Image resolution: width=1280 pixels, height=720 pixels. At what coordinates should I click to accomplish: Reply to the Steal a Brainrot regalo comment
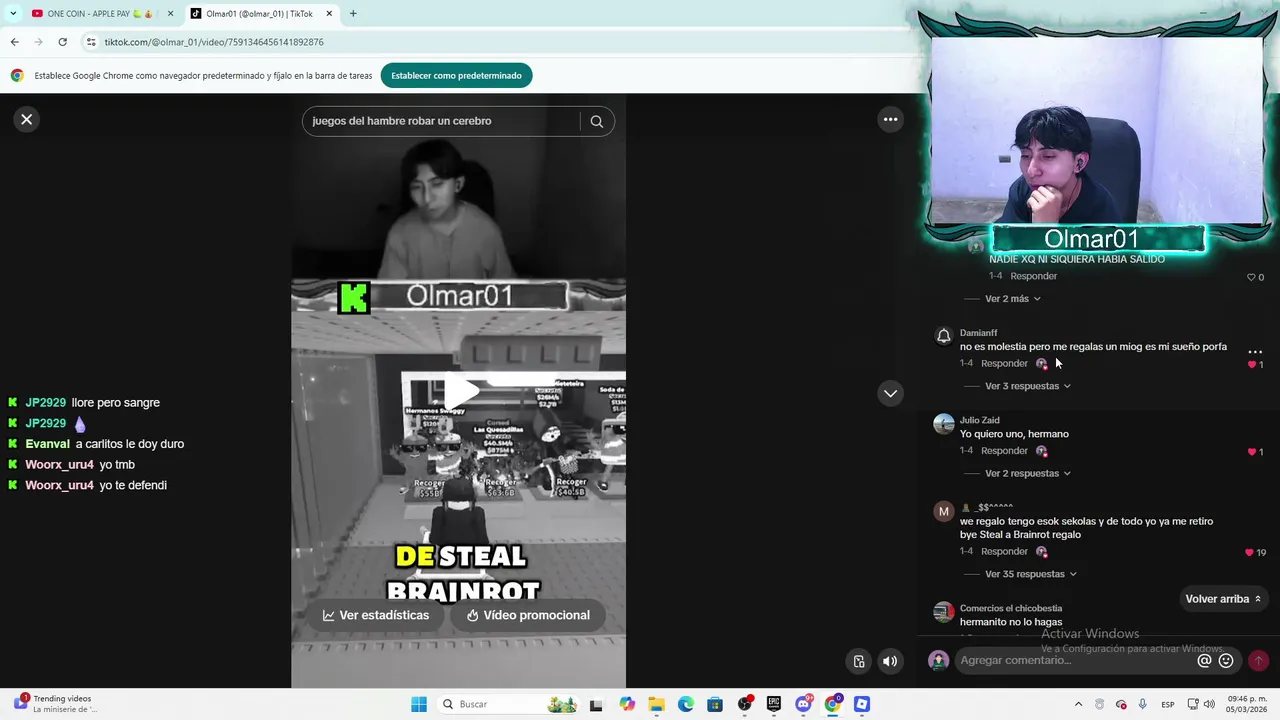1004,552
